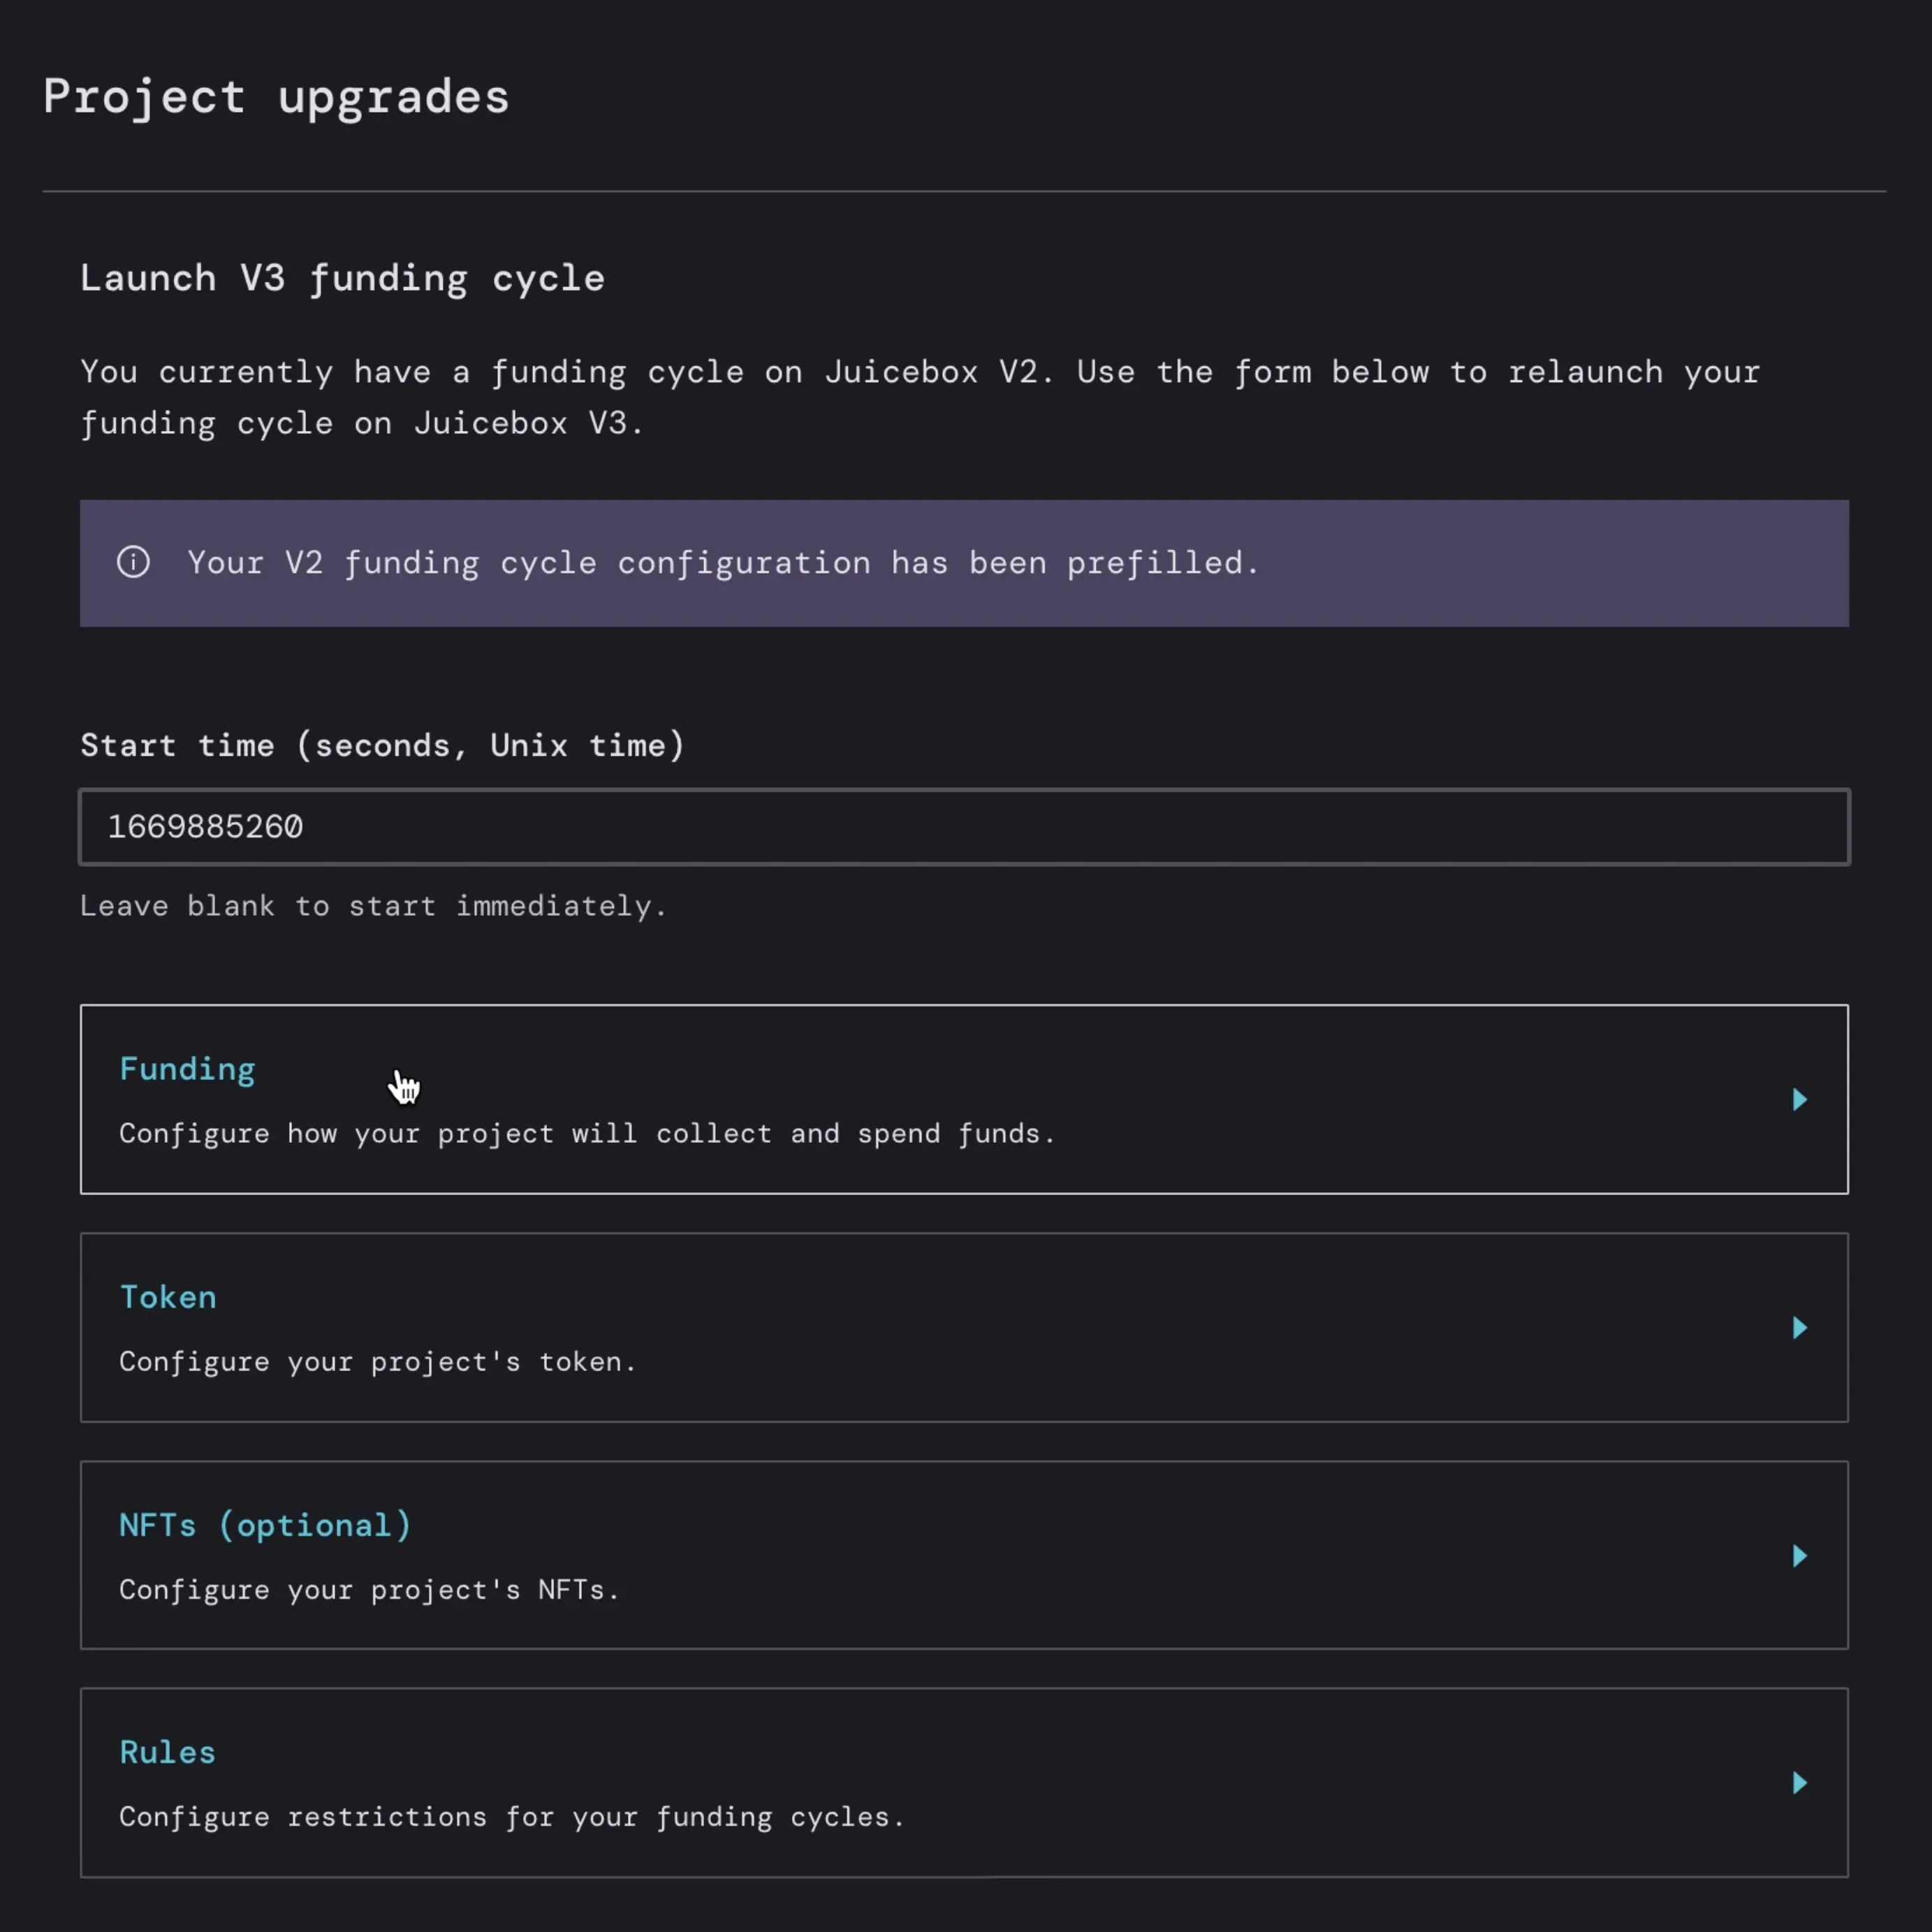Click the prefilled configuration banner
Image resolution: width=1932 pixels, height=1932 pixels.
(x=965, y=563)
